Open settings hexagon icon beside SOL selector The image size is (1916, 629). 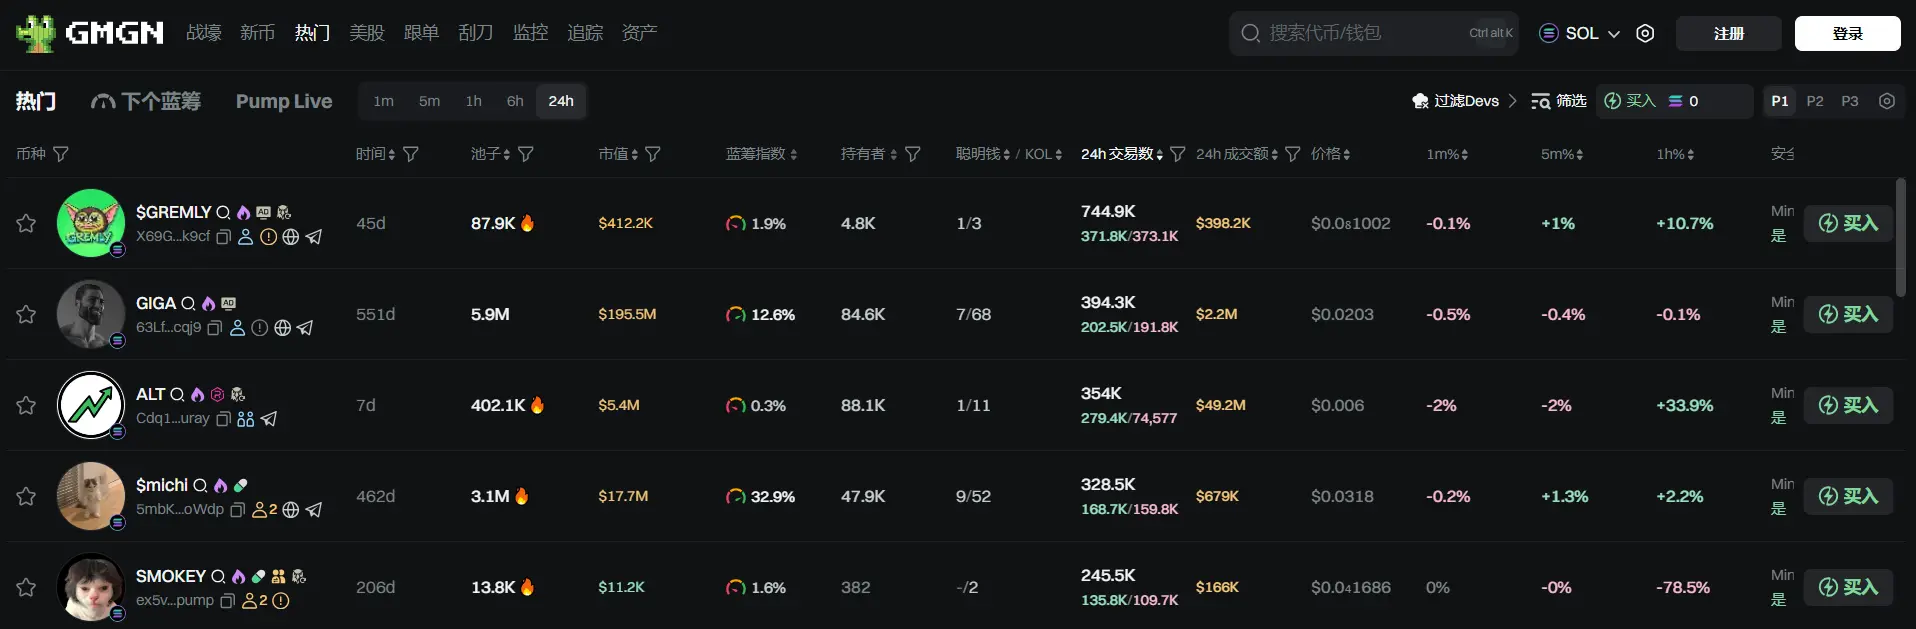1645,33
